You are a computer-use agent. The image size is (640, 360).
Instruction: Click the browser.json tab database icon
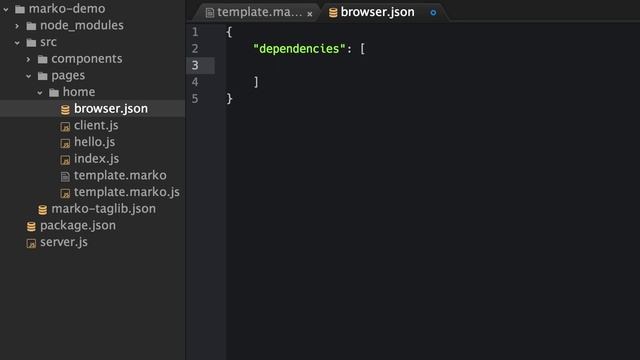[333, 13]
